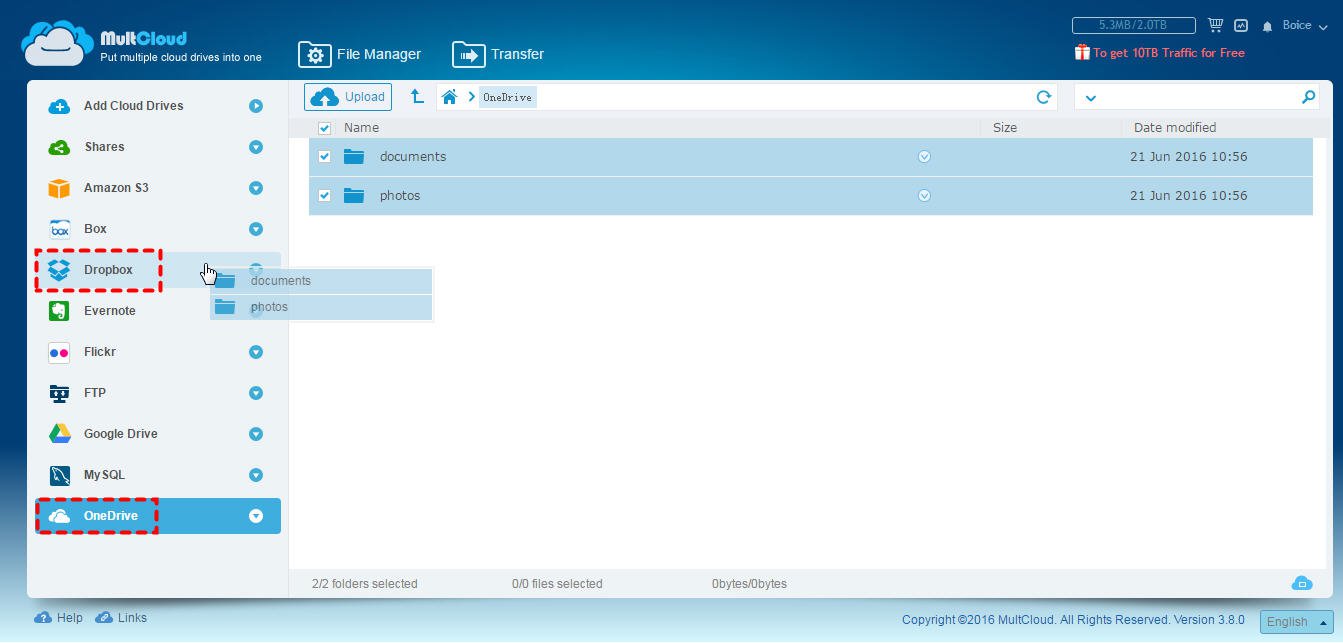This screenshot has height=643, width=1343.
Task: Sort by the Name column header
Action: [361, 127]
